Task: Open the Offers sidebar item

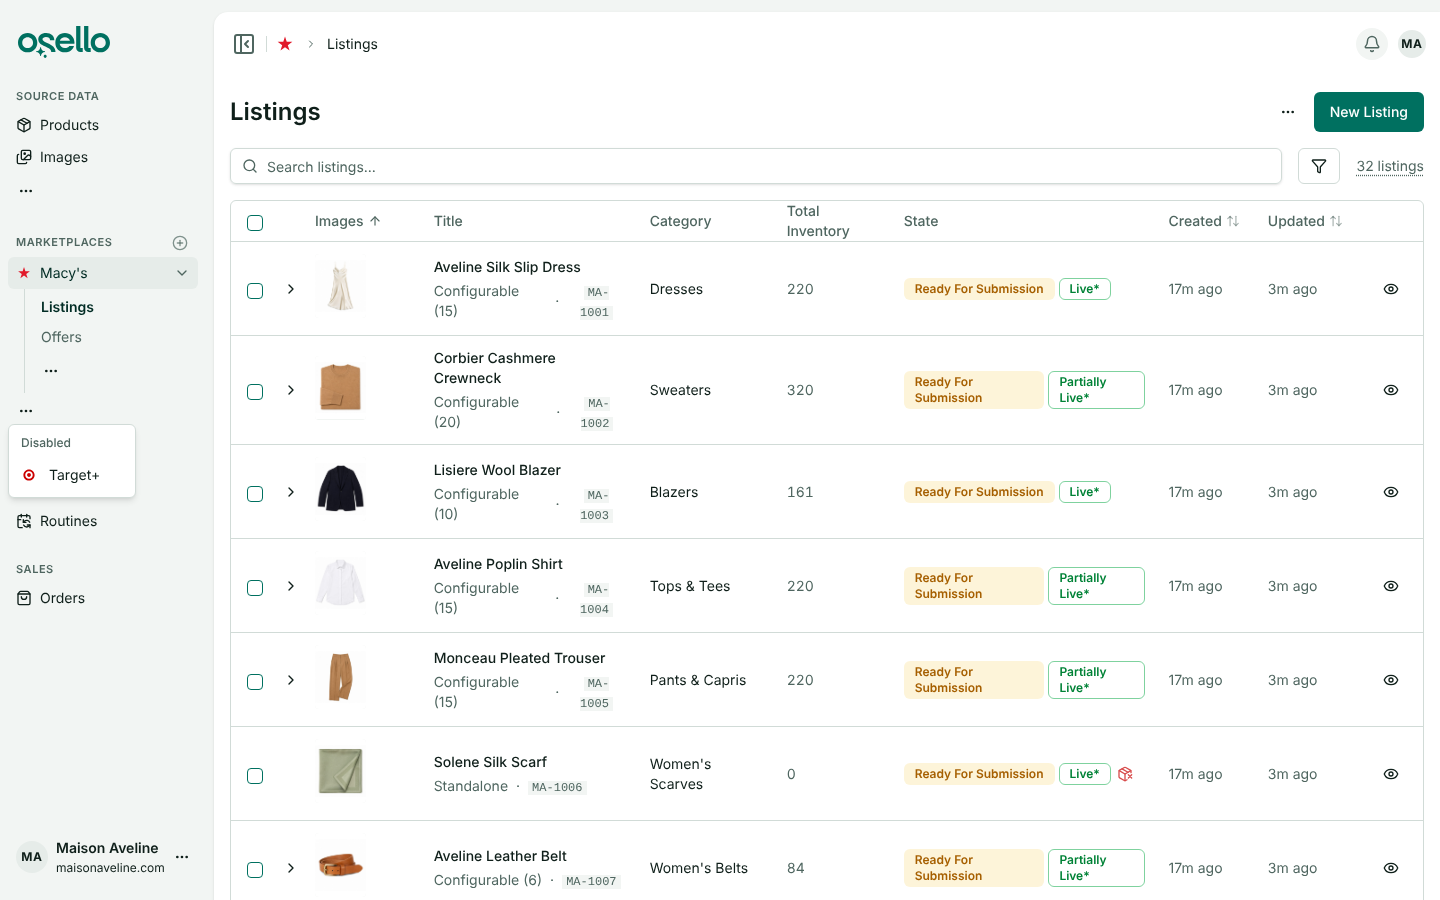Action: click(x=61, y=337)
